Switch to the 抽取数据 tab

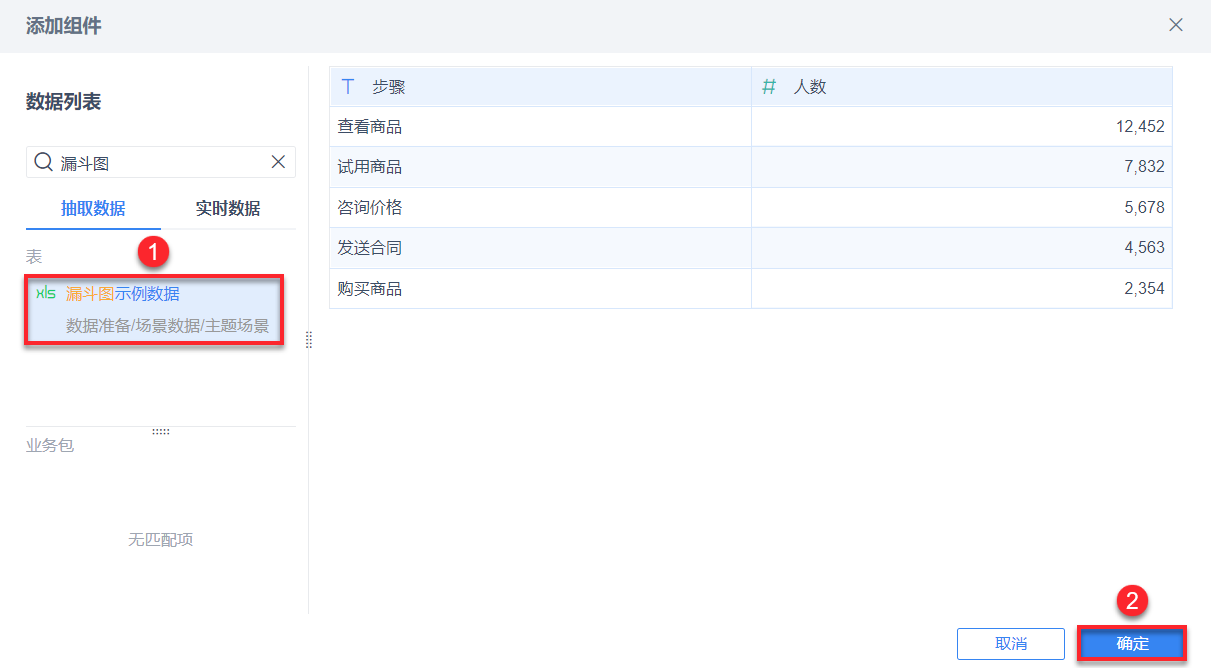(93, 208)
